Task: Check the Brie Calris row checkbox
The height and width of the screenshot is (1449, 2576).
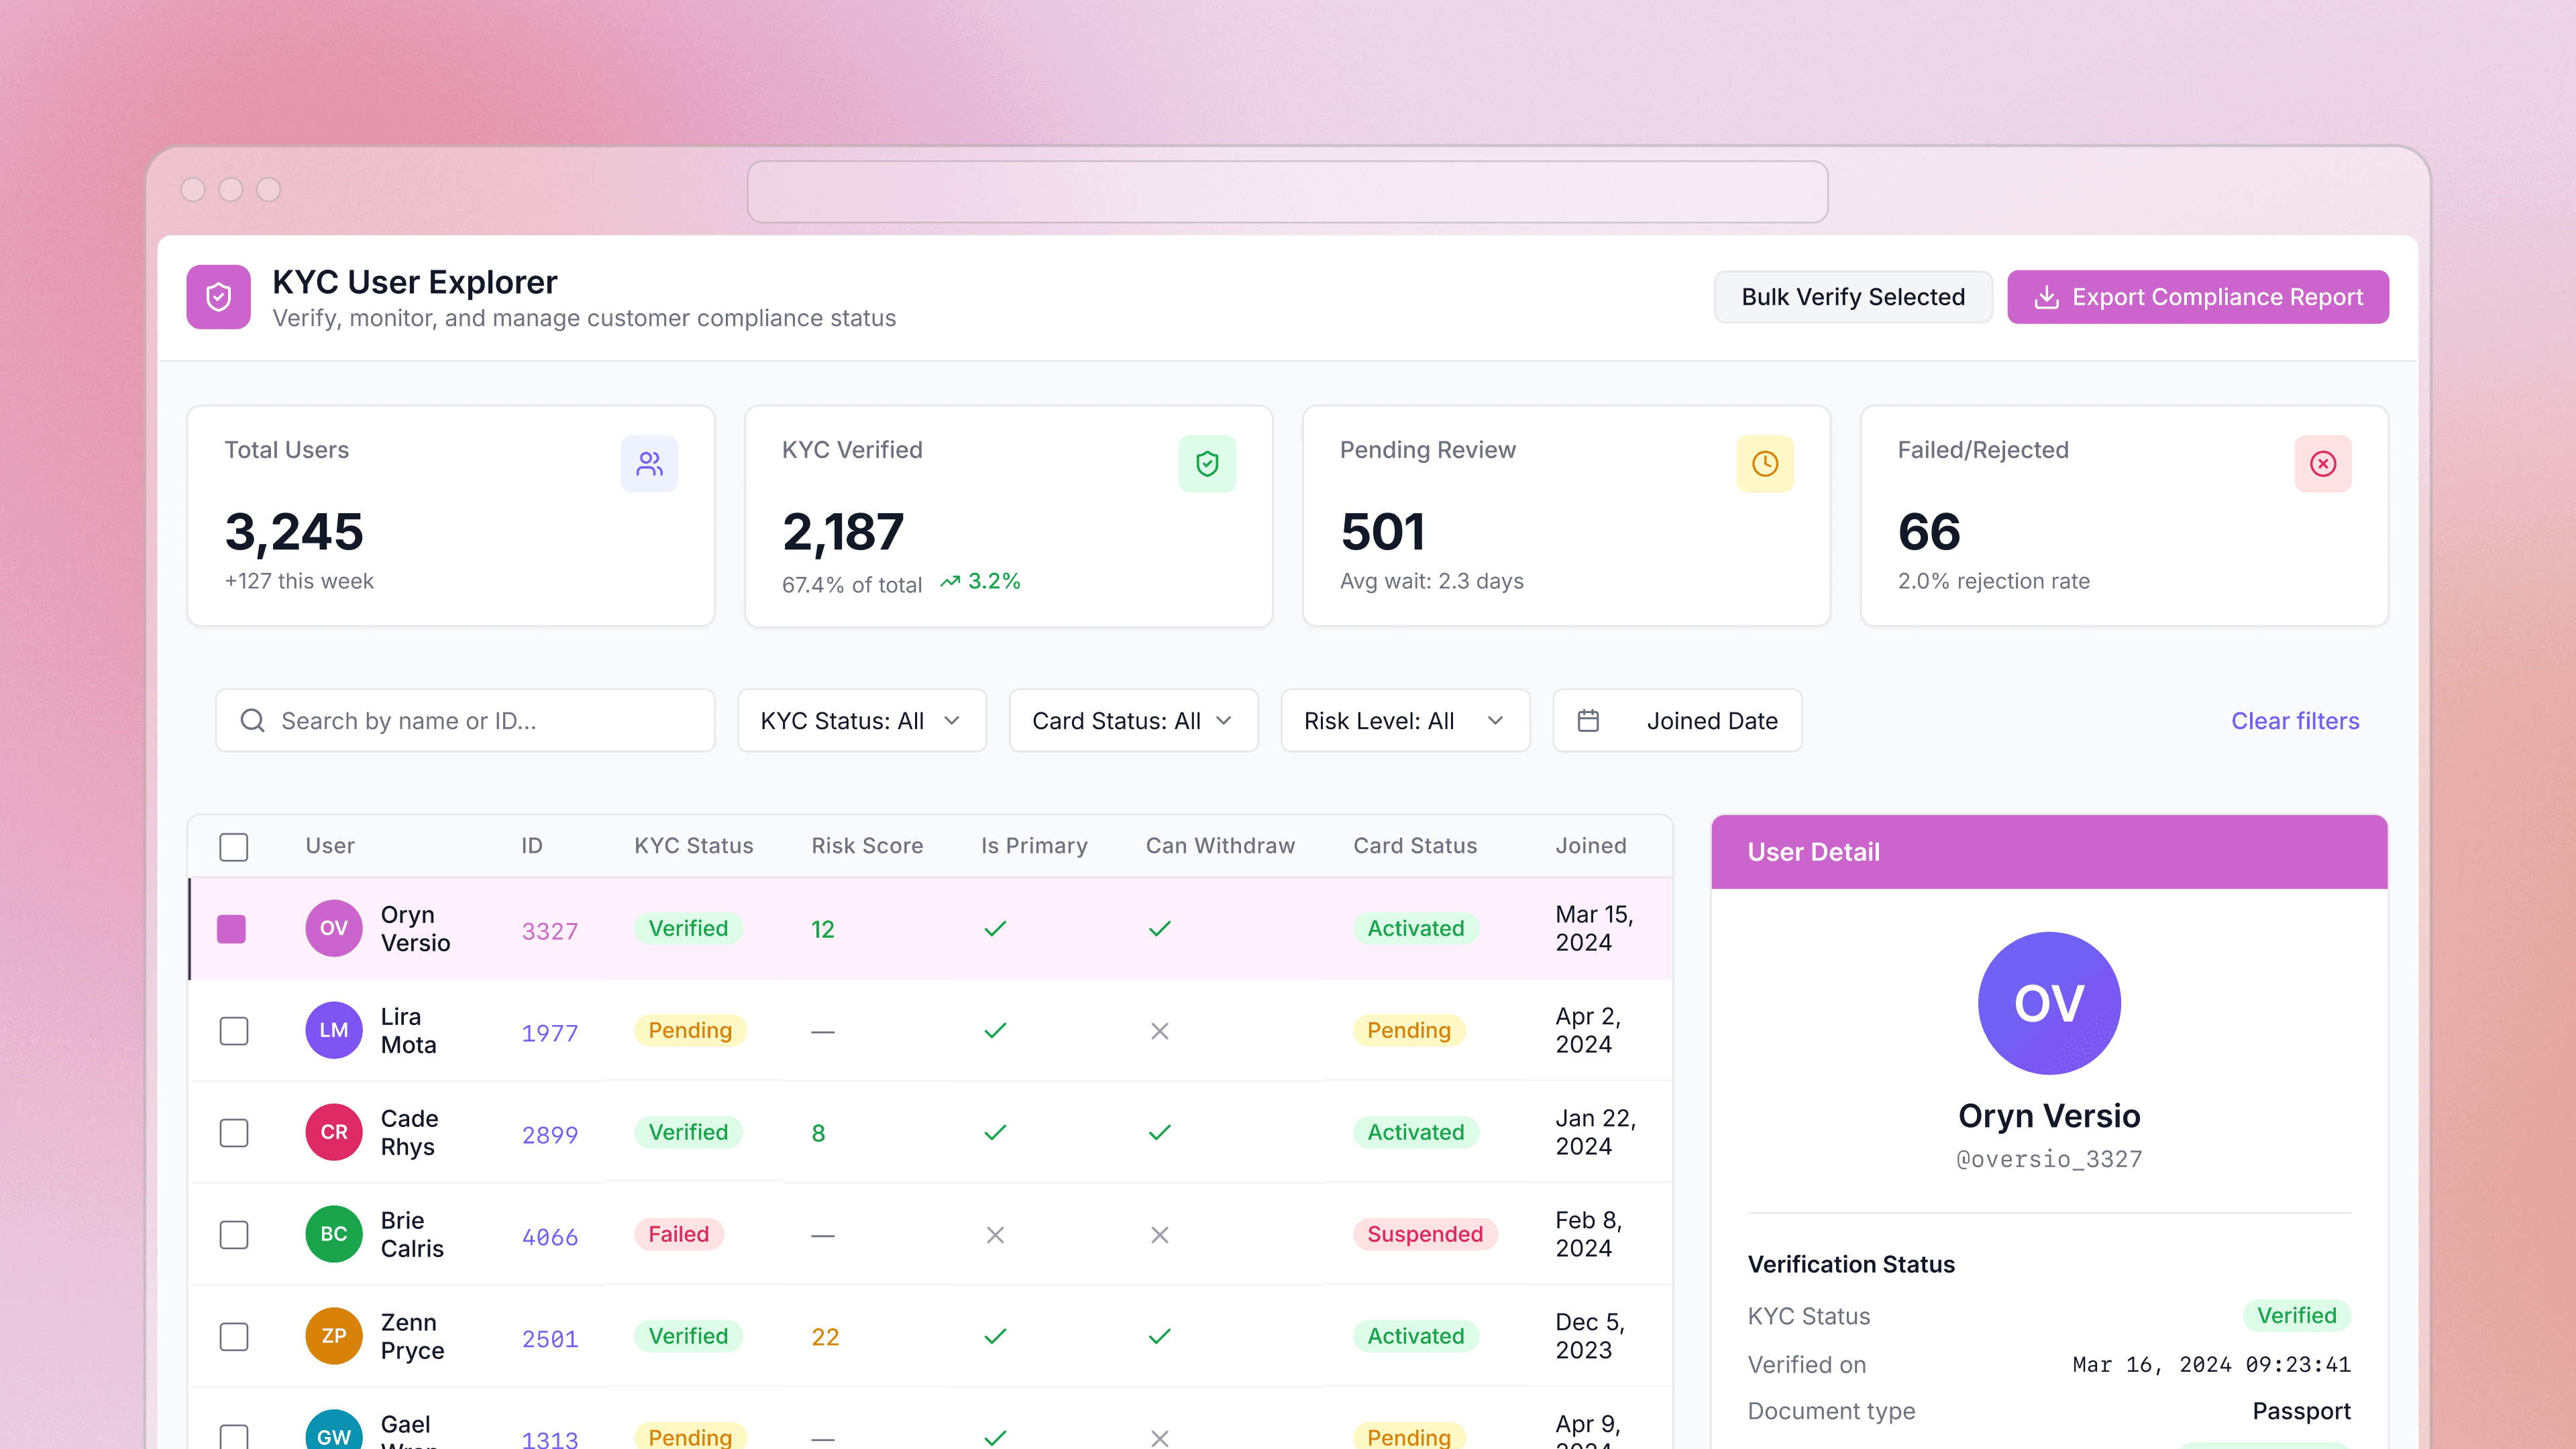Action: tap(234, 1235)
